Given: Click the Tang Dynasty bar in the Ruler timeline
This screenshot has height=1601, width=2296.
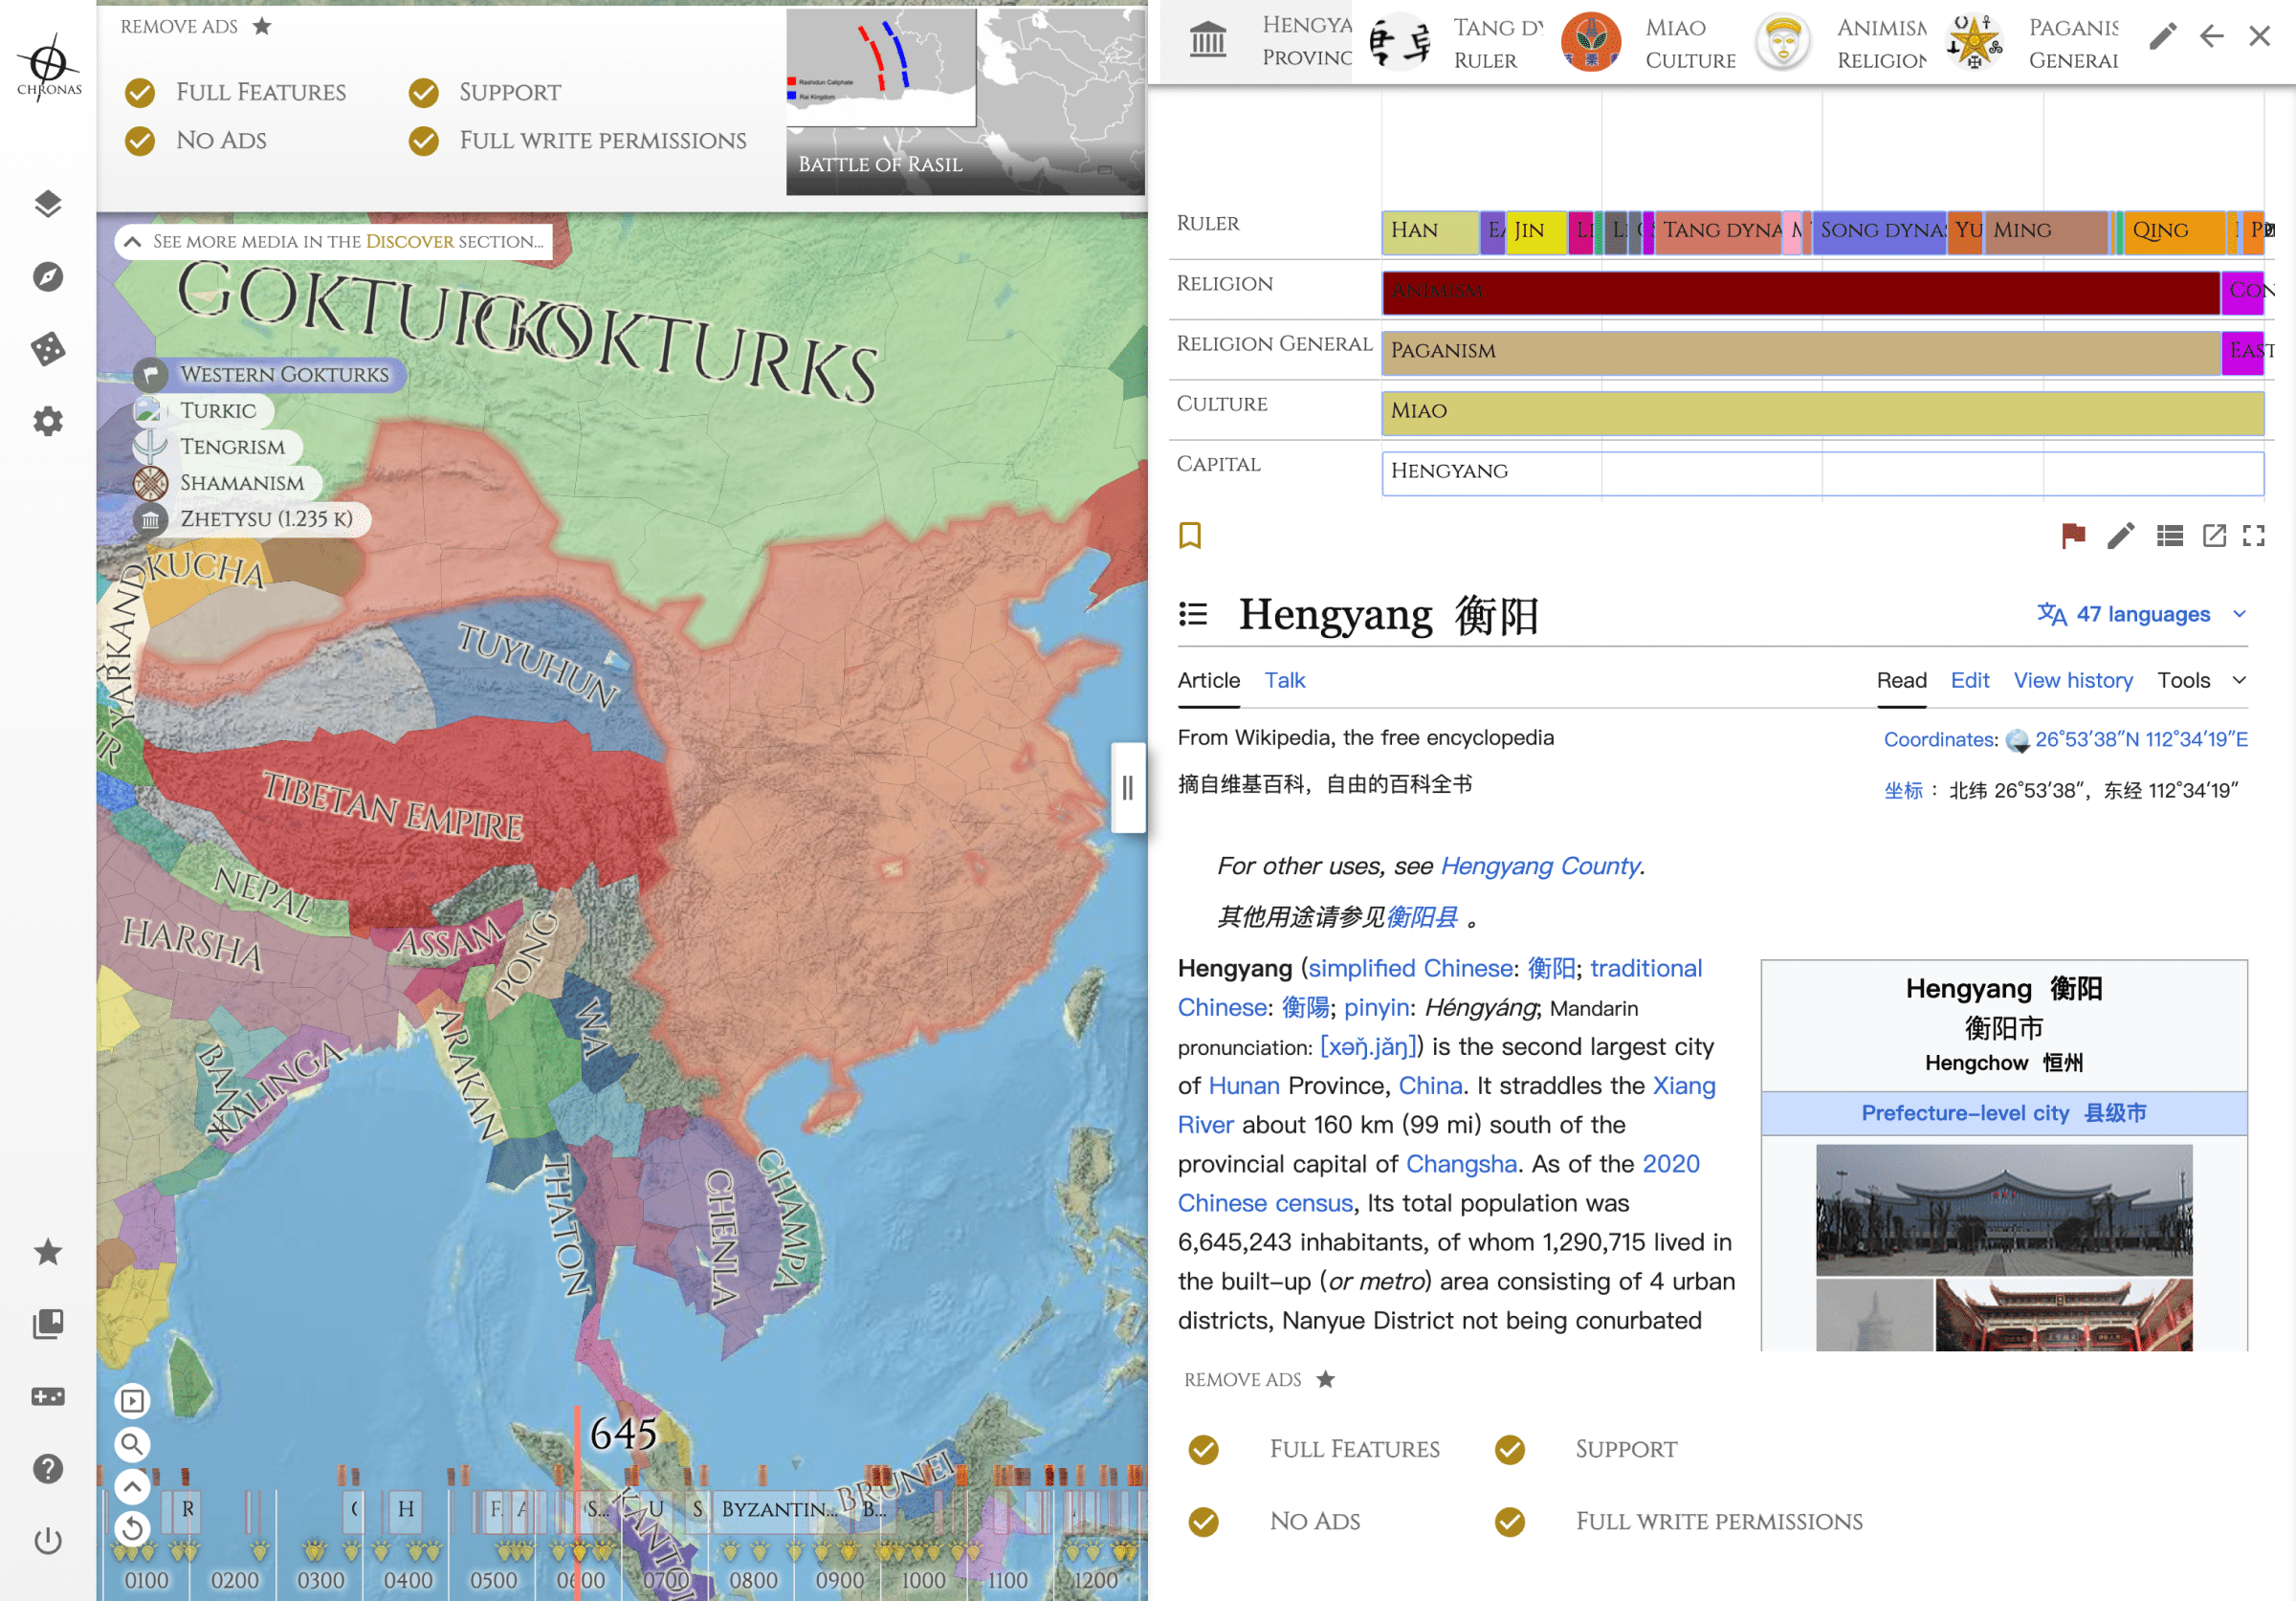Looking at the screenshot, I should tap(1718, 231).
